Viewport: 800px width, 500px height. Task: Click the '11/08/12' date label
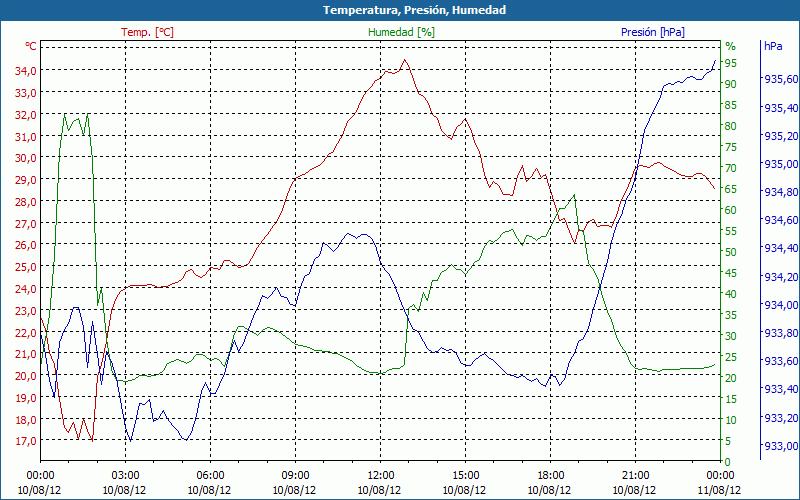pos(719,491)
